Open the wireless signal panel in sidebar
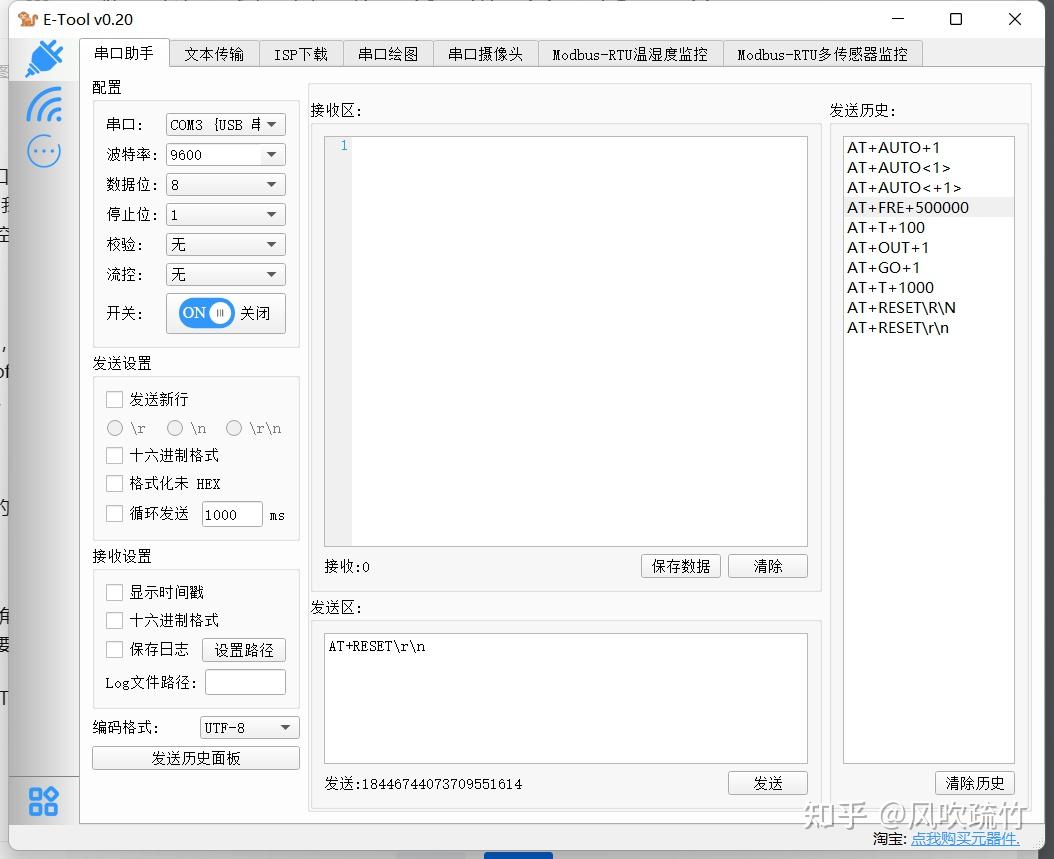The width and height of the screenshot is (1054, 859). pyautogui.click(x=42, y=105)
